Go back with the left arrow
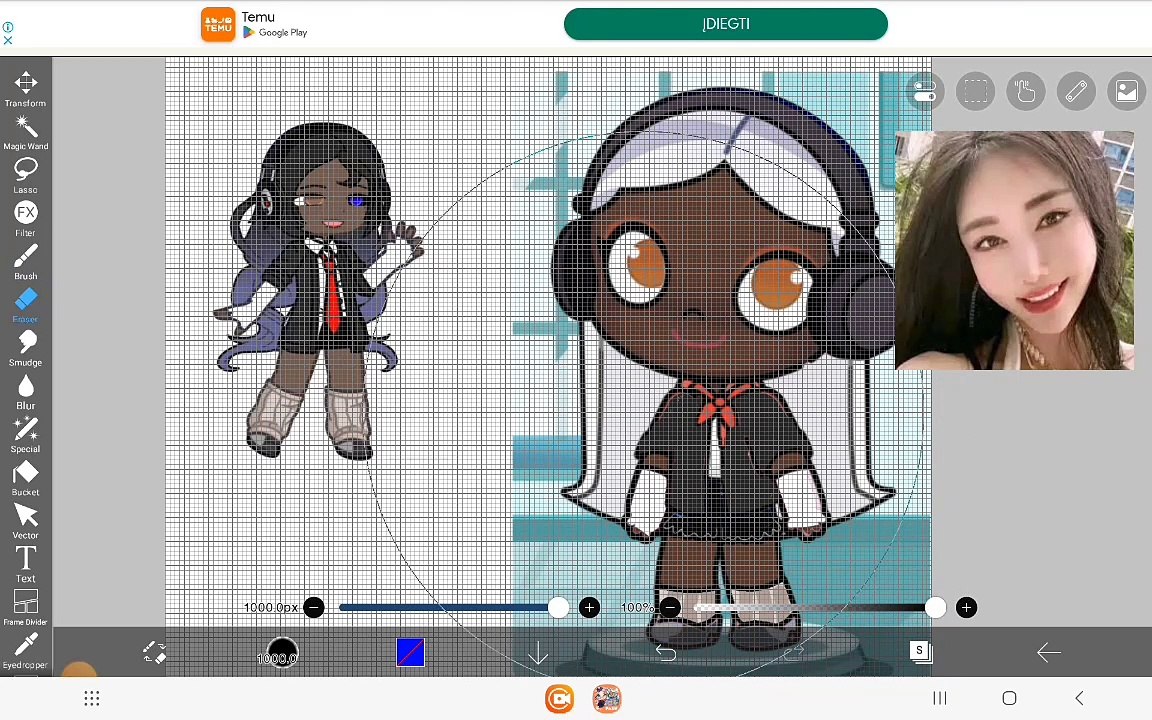The width and height of the screenshot is (1152, 720). pos(1048,652)
